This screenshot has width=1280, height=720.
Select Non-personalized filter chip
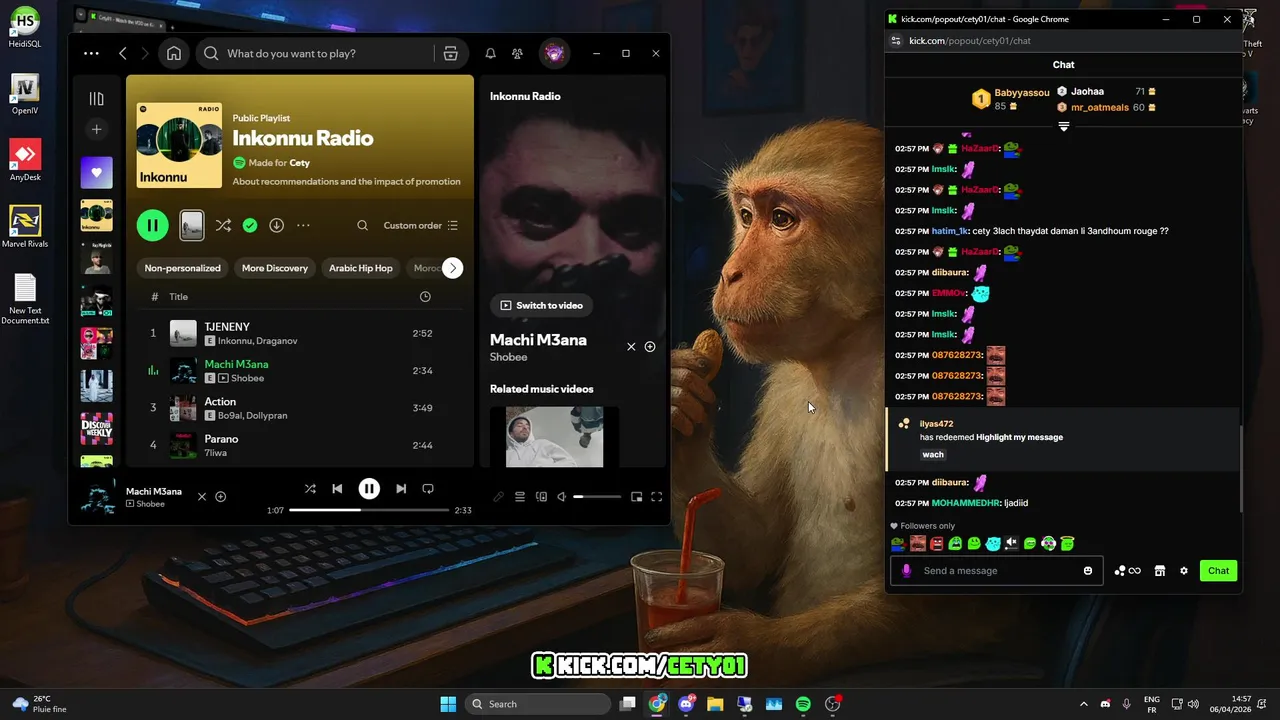(182, 268)
